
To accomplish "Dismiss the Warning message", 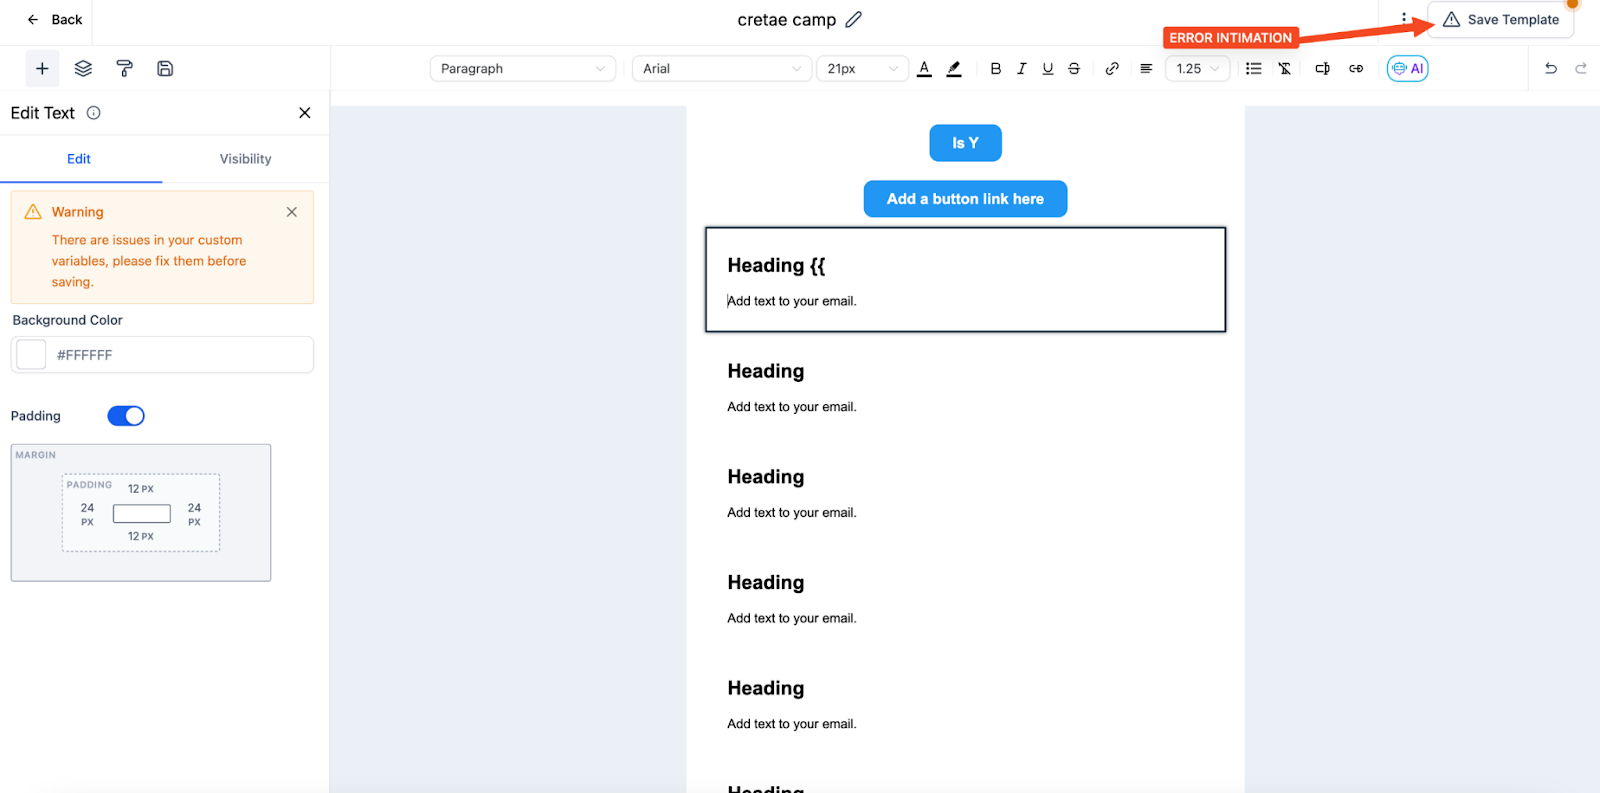I will pyautogui.click(x=292, y=212).
